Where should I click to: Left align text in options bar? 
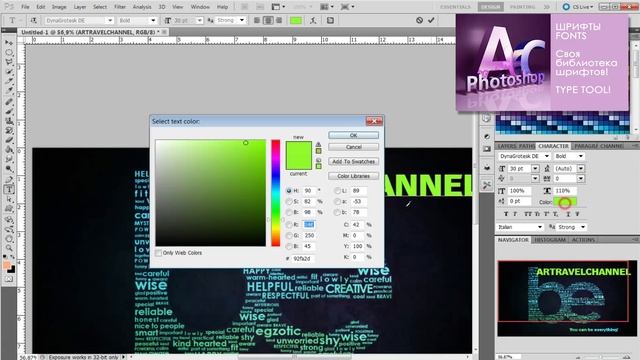click(257, 20)
